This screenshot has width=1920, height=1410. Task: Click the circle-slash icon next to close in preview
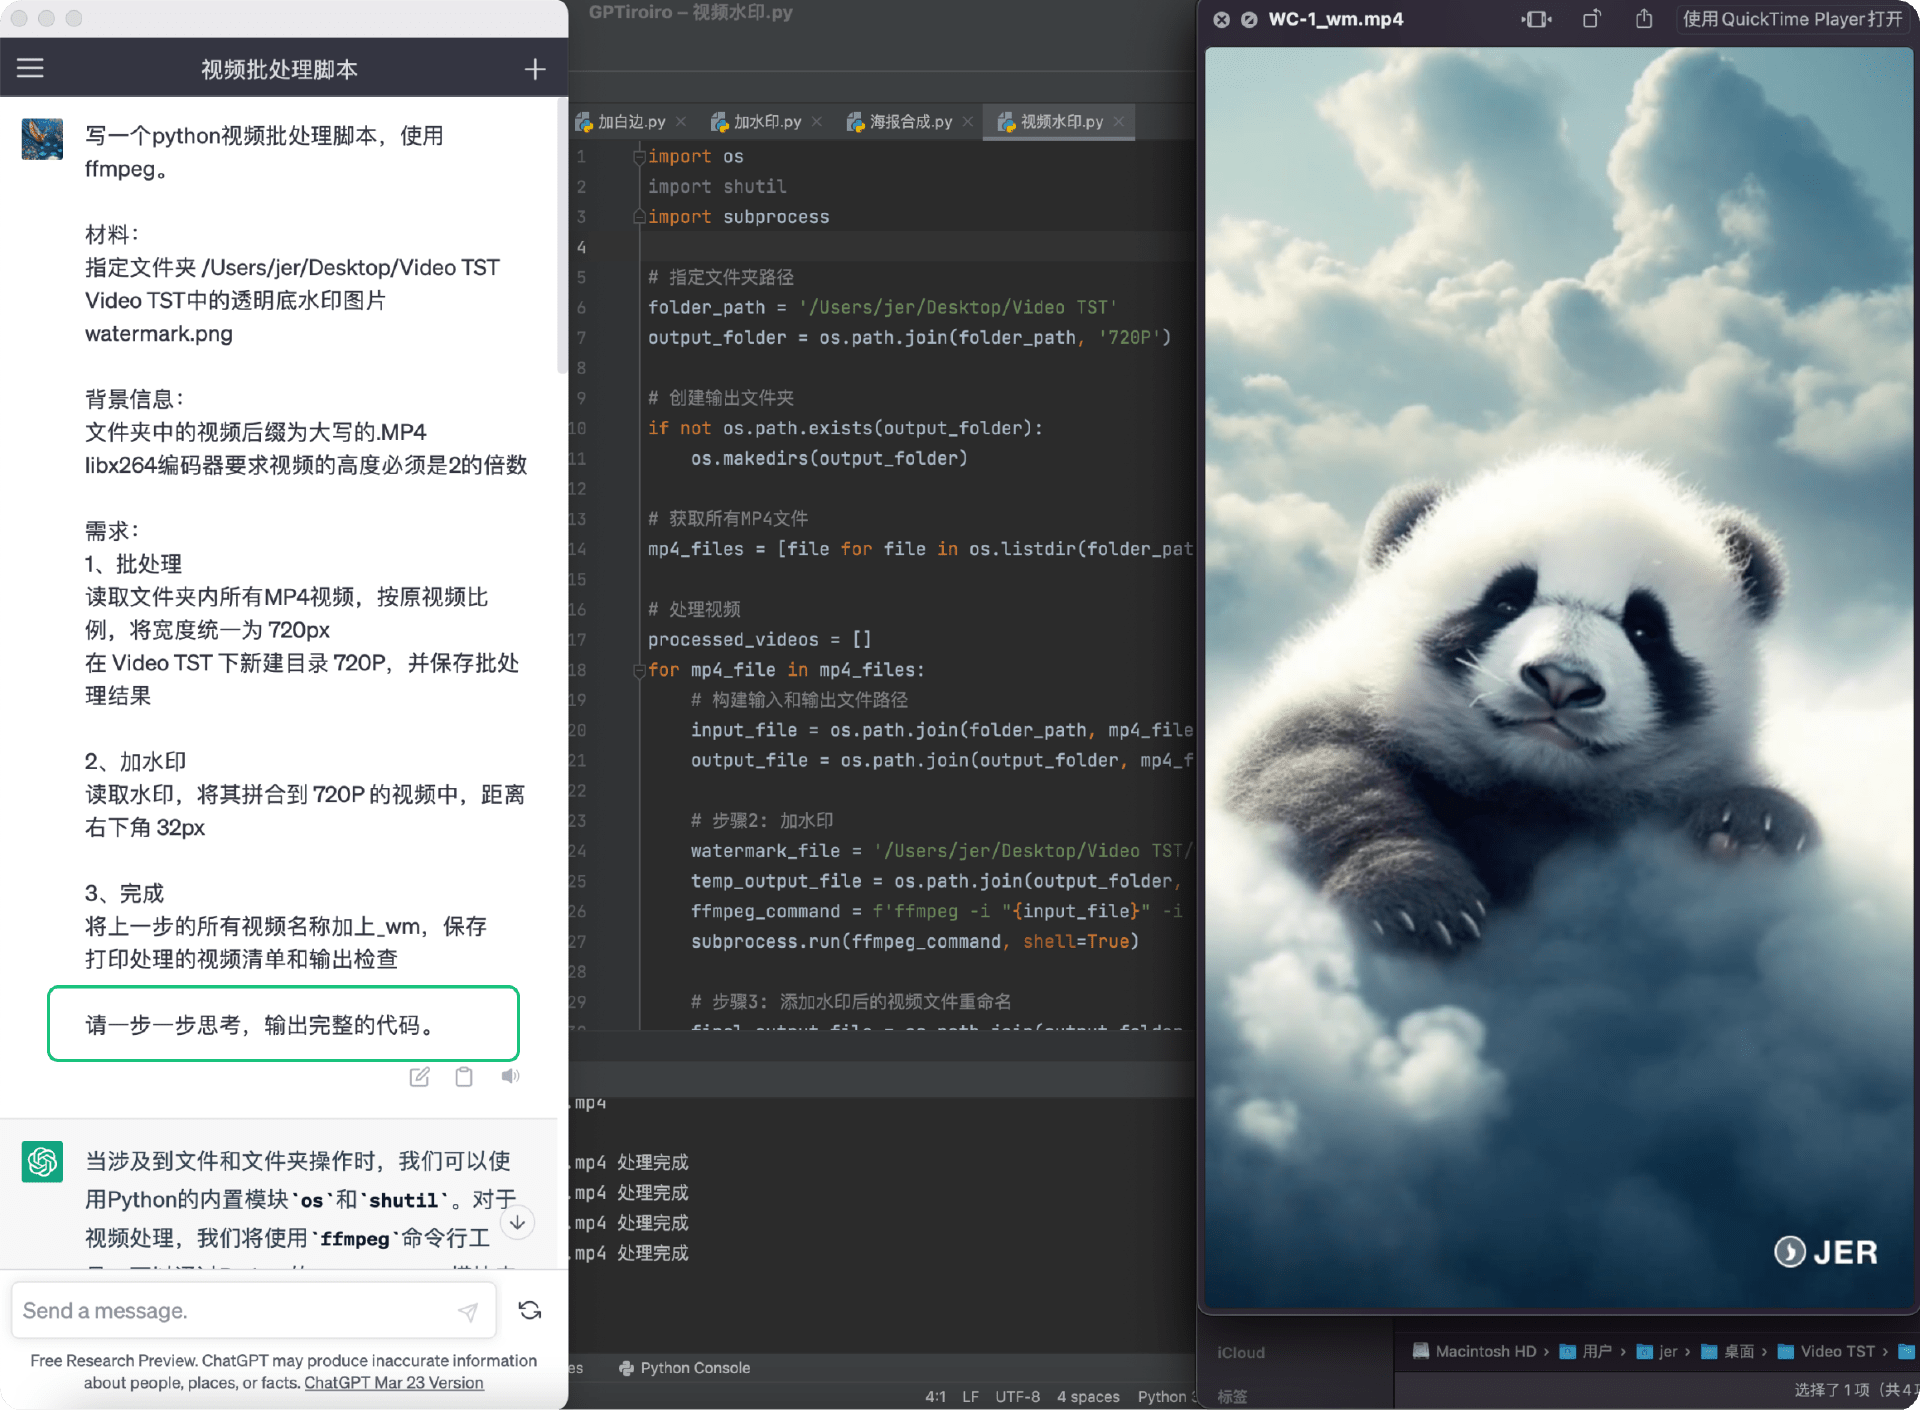coord(1249,19)
